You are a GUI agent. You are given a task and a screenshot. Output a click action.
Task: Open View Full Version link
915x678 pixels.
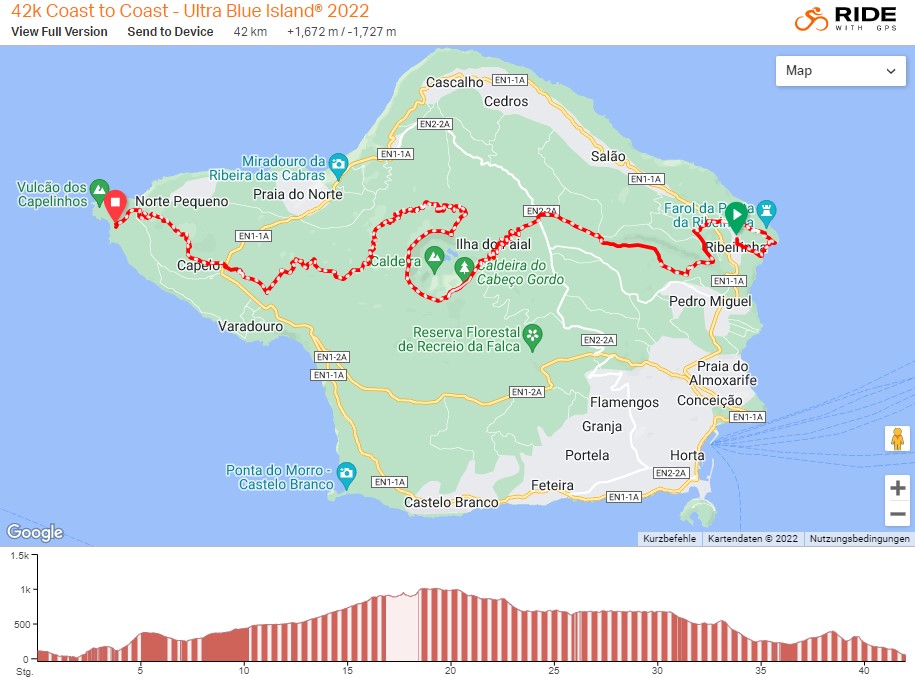[60, 32]
